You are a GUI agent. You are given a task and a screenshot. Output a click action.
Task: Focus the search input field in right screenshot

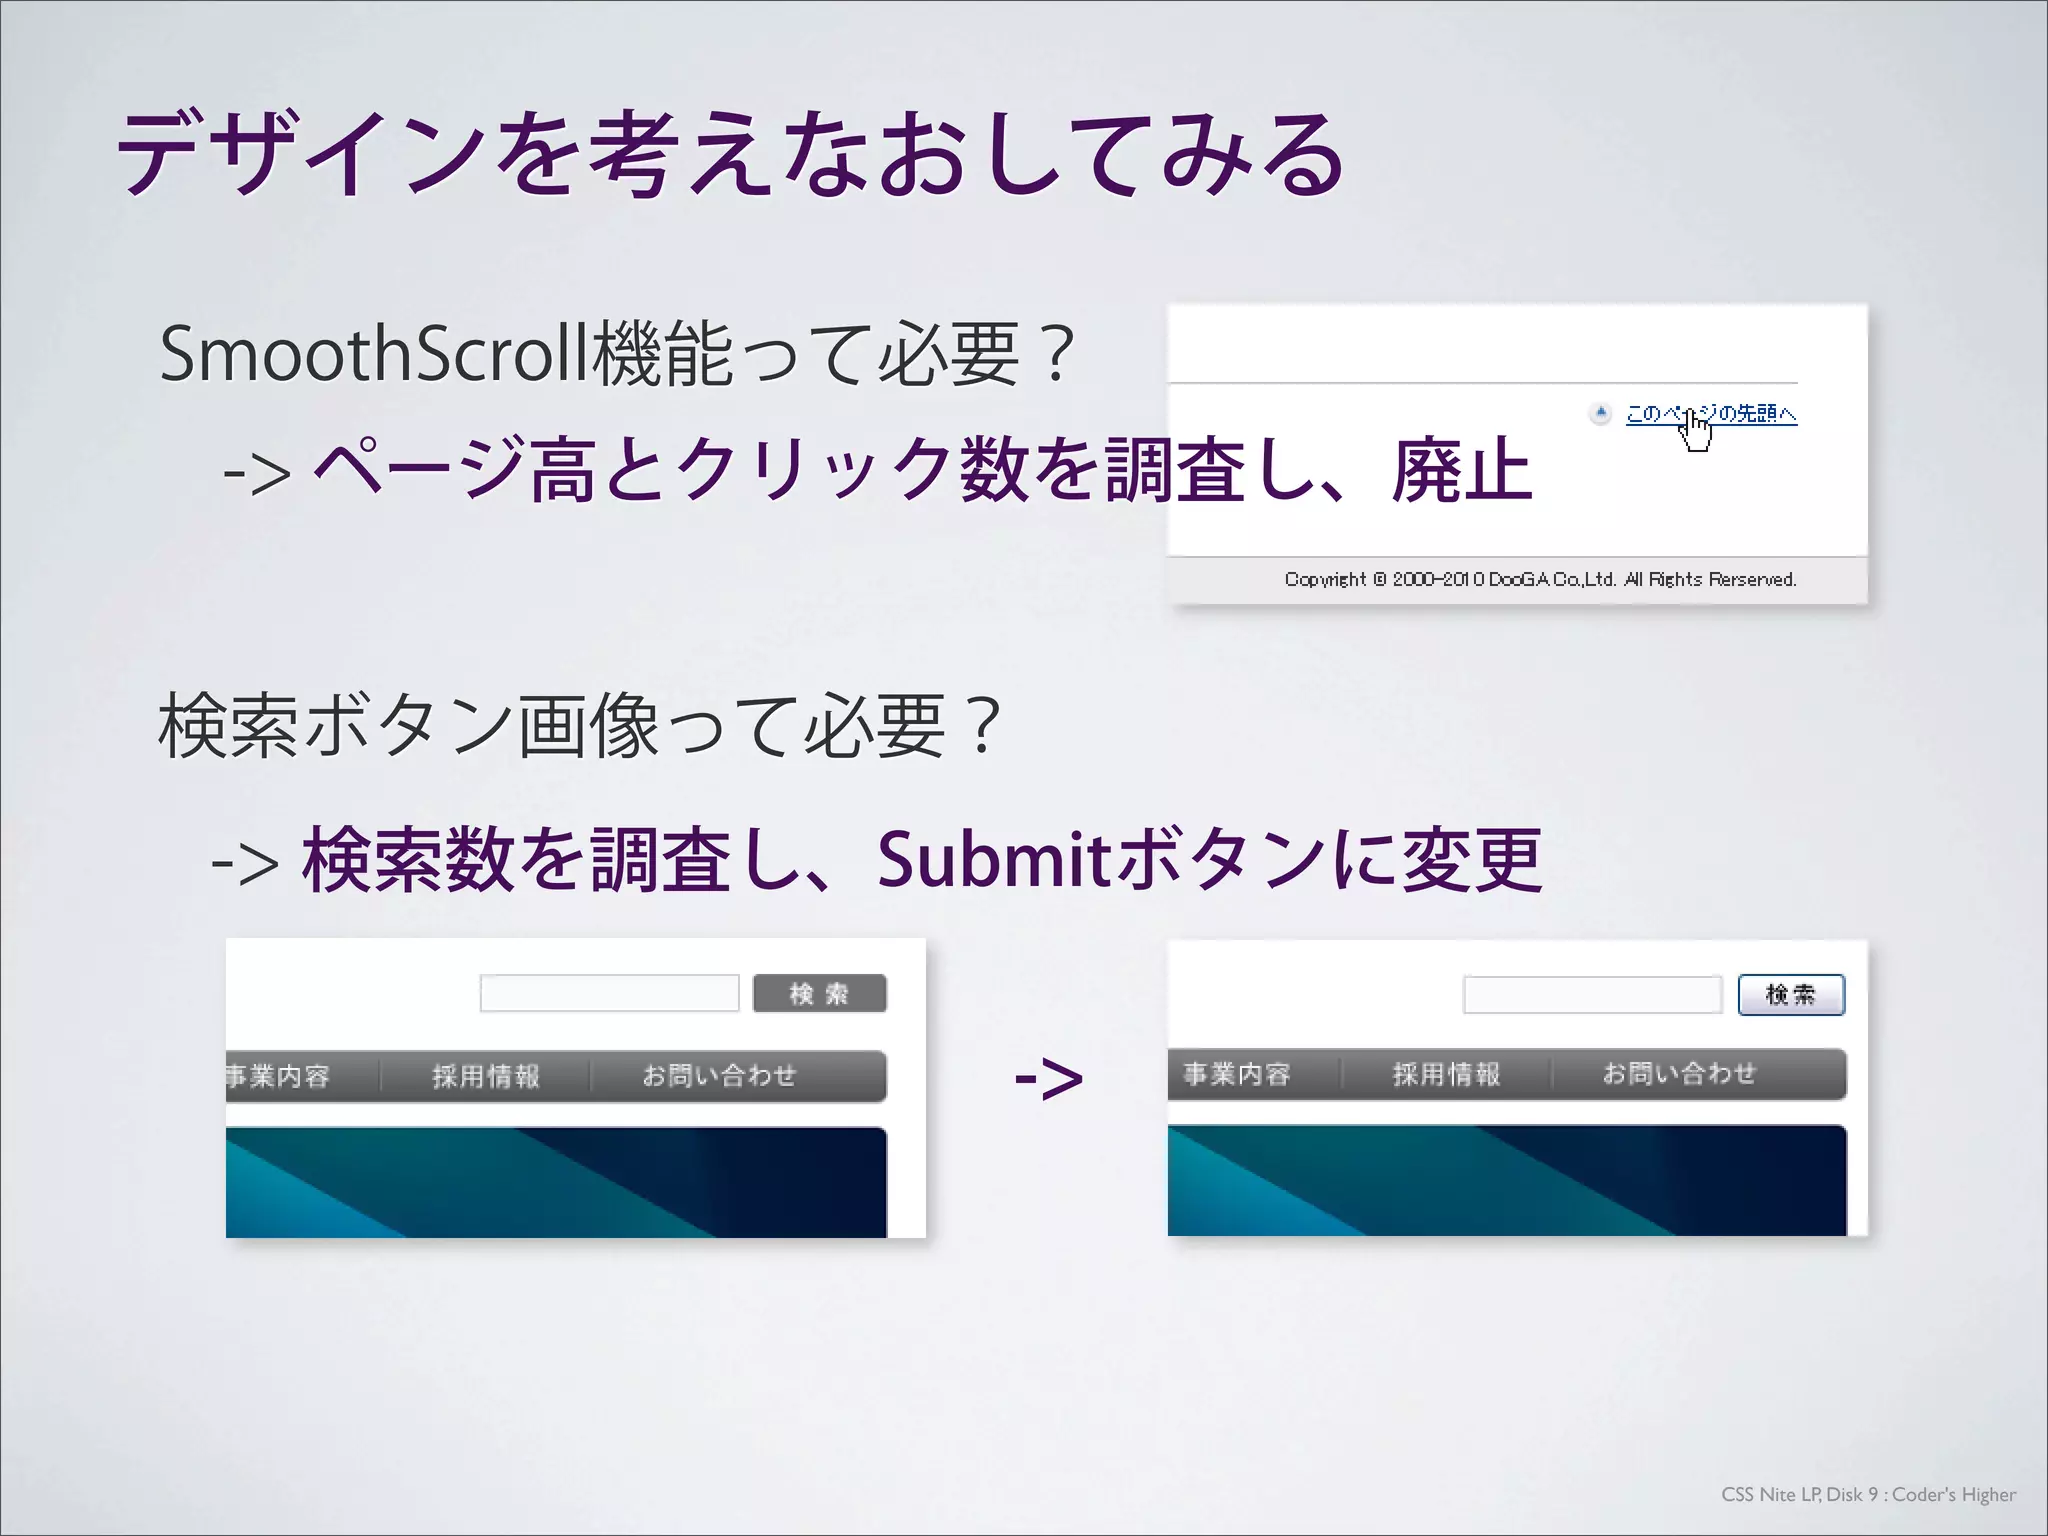(x=1592, y=995)
